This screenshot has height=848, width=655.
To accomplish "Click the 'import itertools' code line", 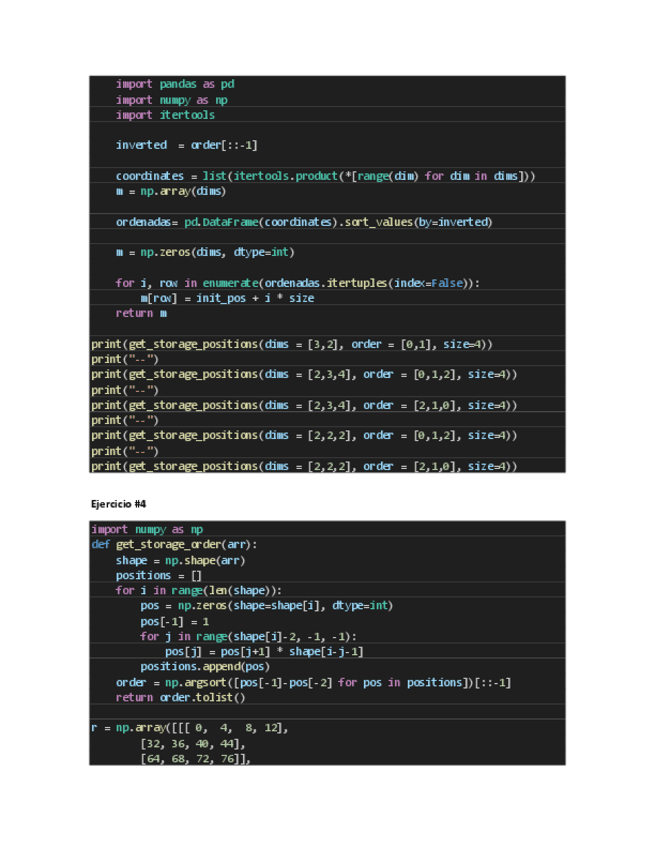I will click(x=165, y=115).
